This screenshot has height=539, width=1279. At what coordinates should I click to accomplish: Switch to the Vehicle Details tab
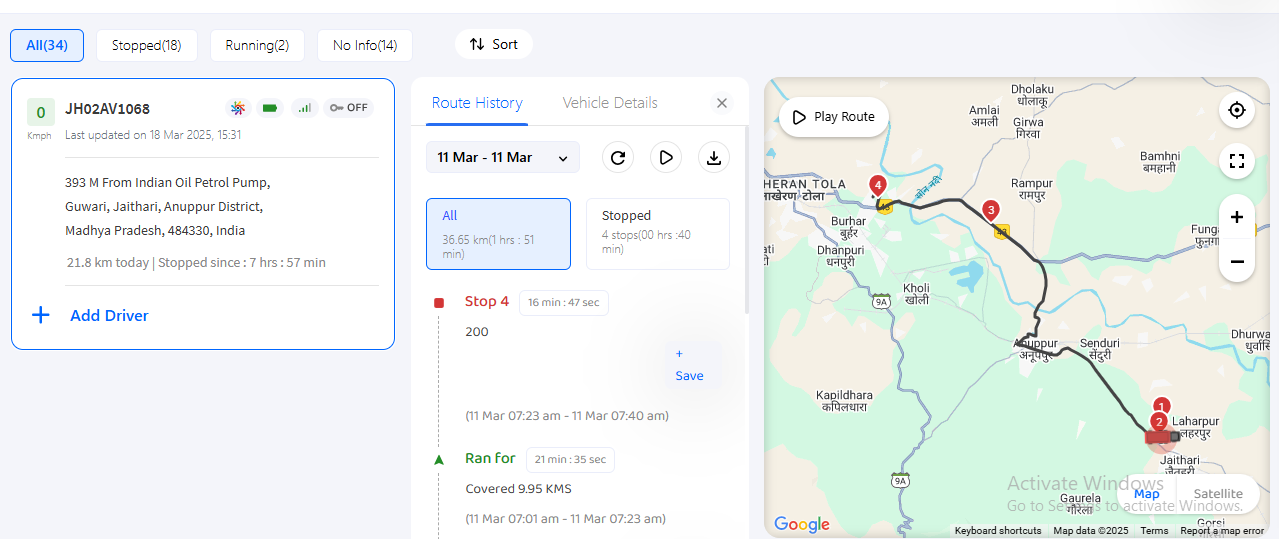[x=610, y=103]
